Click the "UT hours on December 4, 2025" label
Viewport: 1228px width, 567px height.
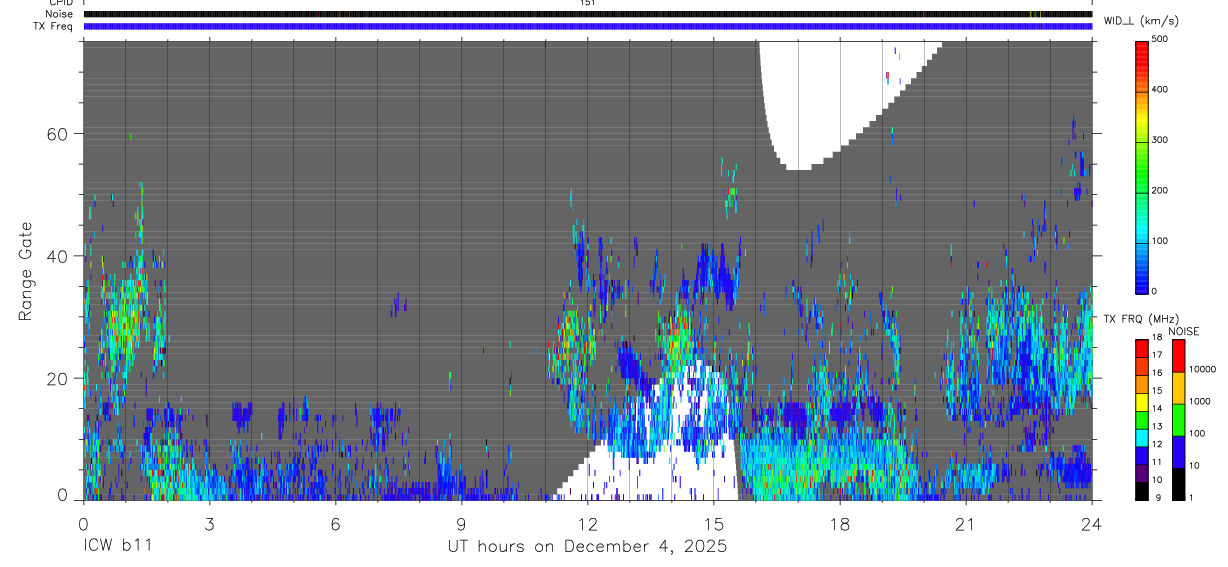tap(586, 547)
